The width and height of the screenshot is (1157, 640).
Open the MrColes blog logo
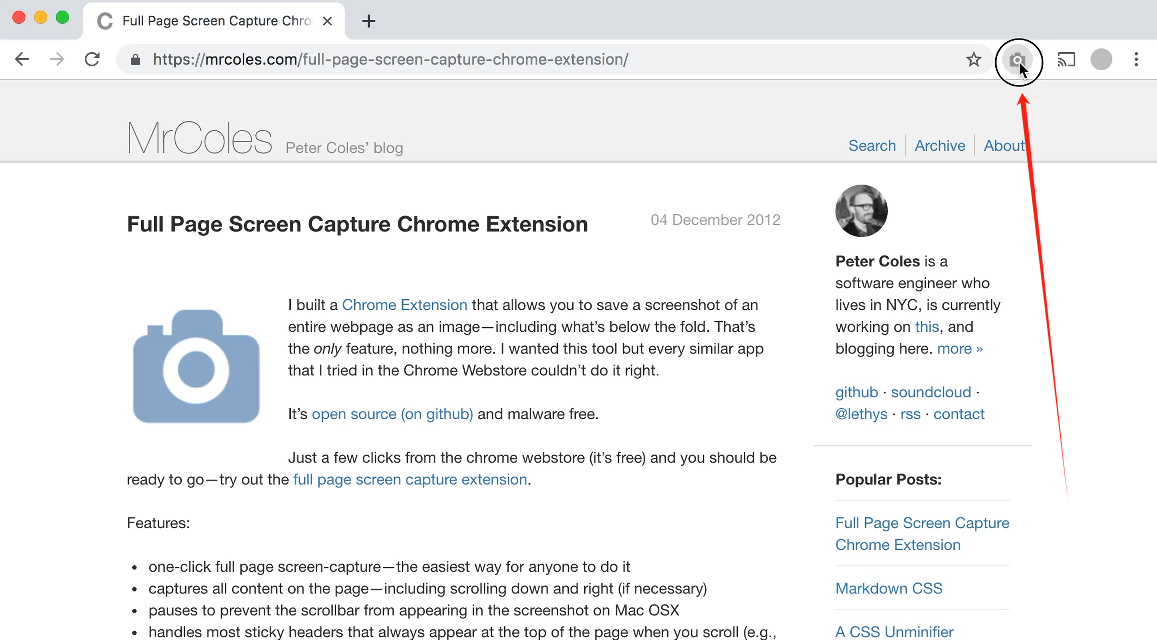click(200, 138)
